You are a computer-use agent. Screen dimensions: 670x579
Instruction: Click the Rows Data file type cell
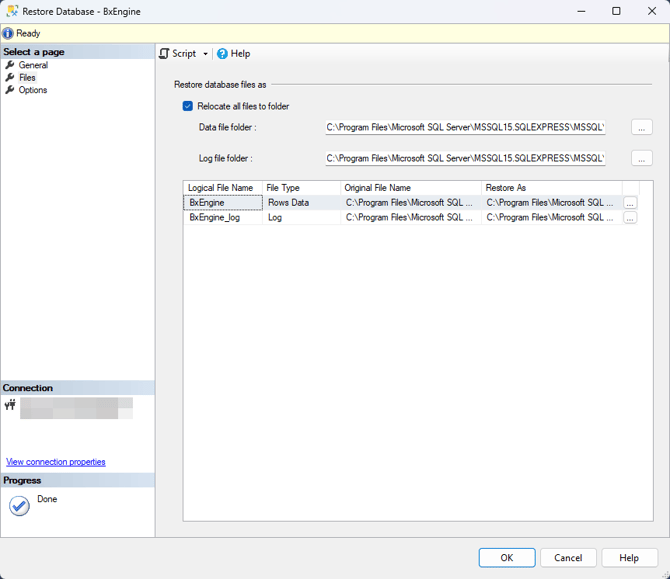pos(301,203)
